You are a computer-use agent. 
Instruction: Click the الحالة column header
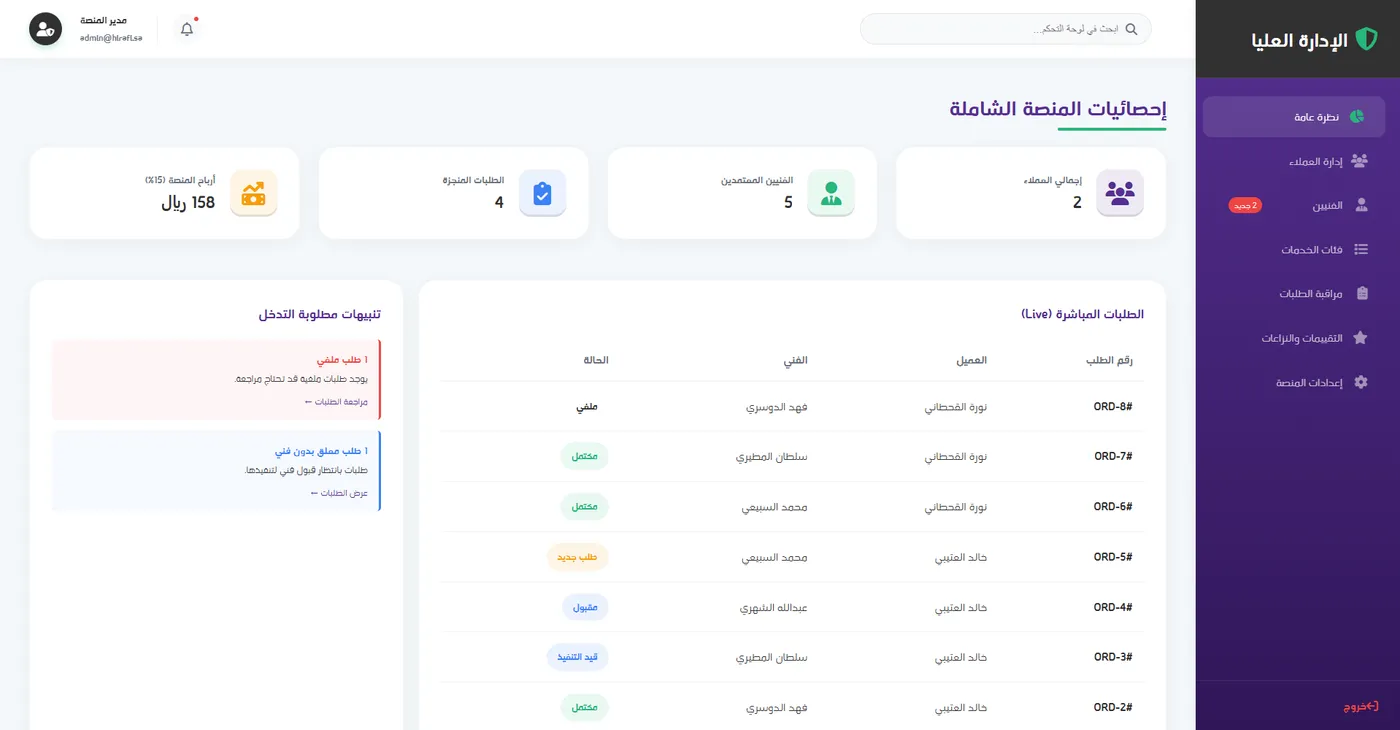coord(595,360)
